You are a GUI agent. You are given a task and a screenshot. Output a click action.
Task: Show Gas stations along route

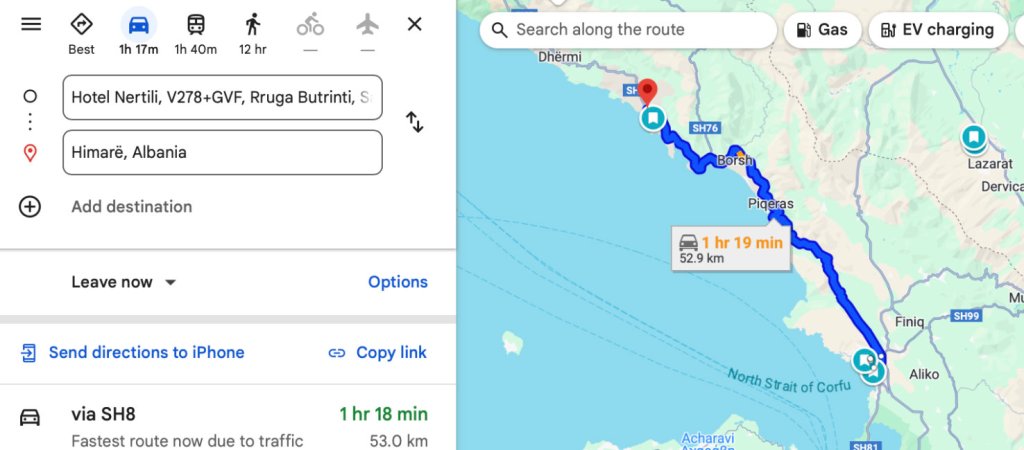[x=822, y=30]
